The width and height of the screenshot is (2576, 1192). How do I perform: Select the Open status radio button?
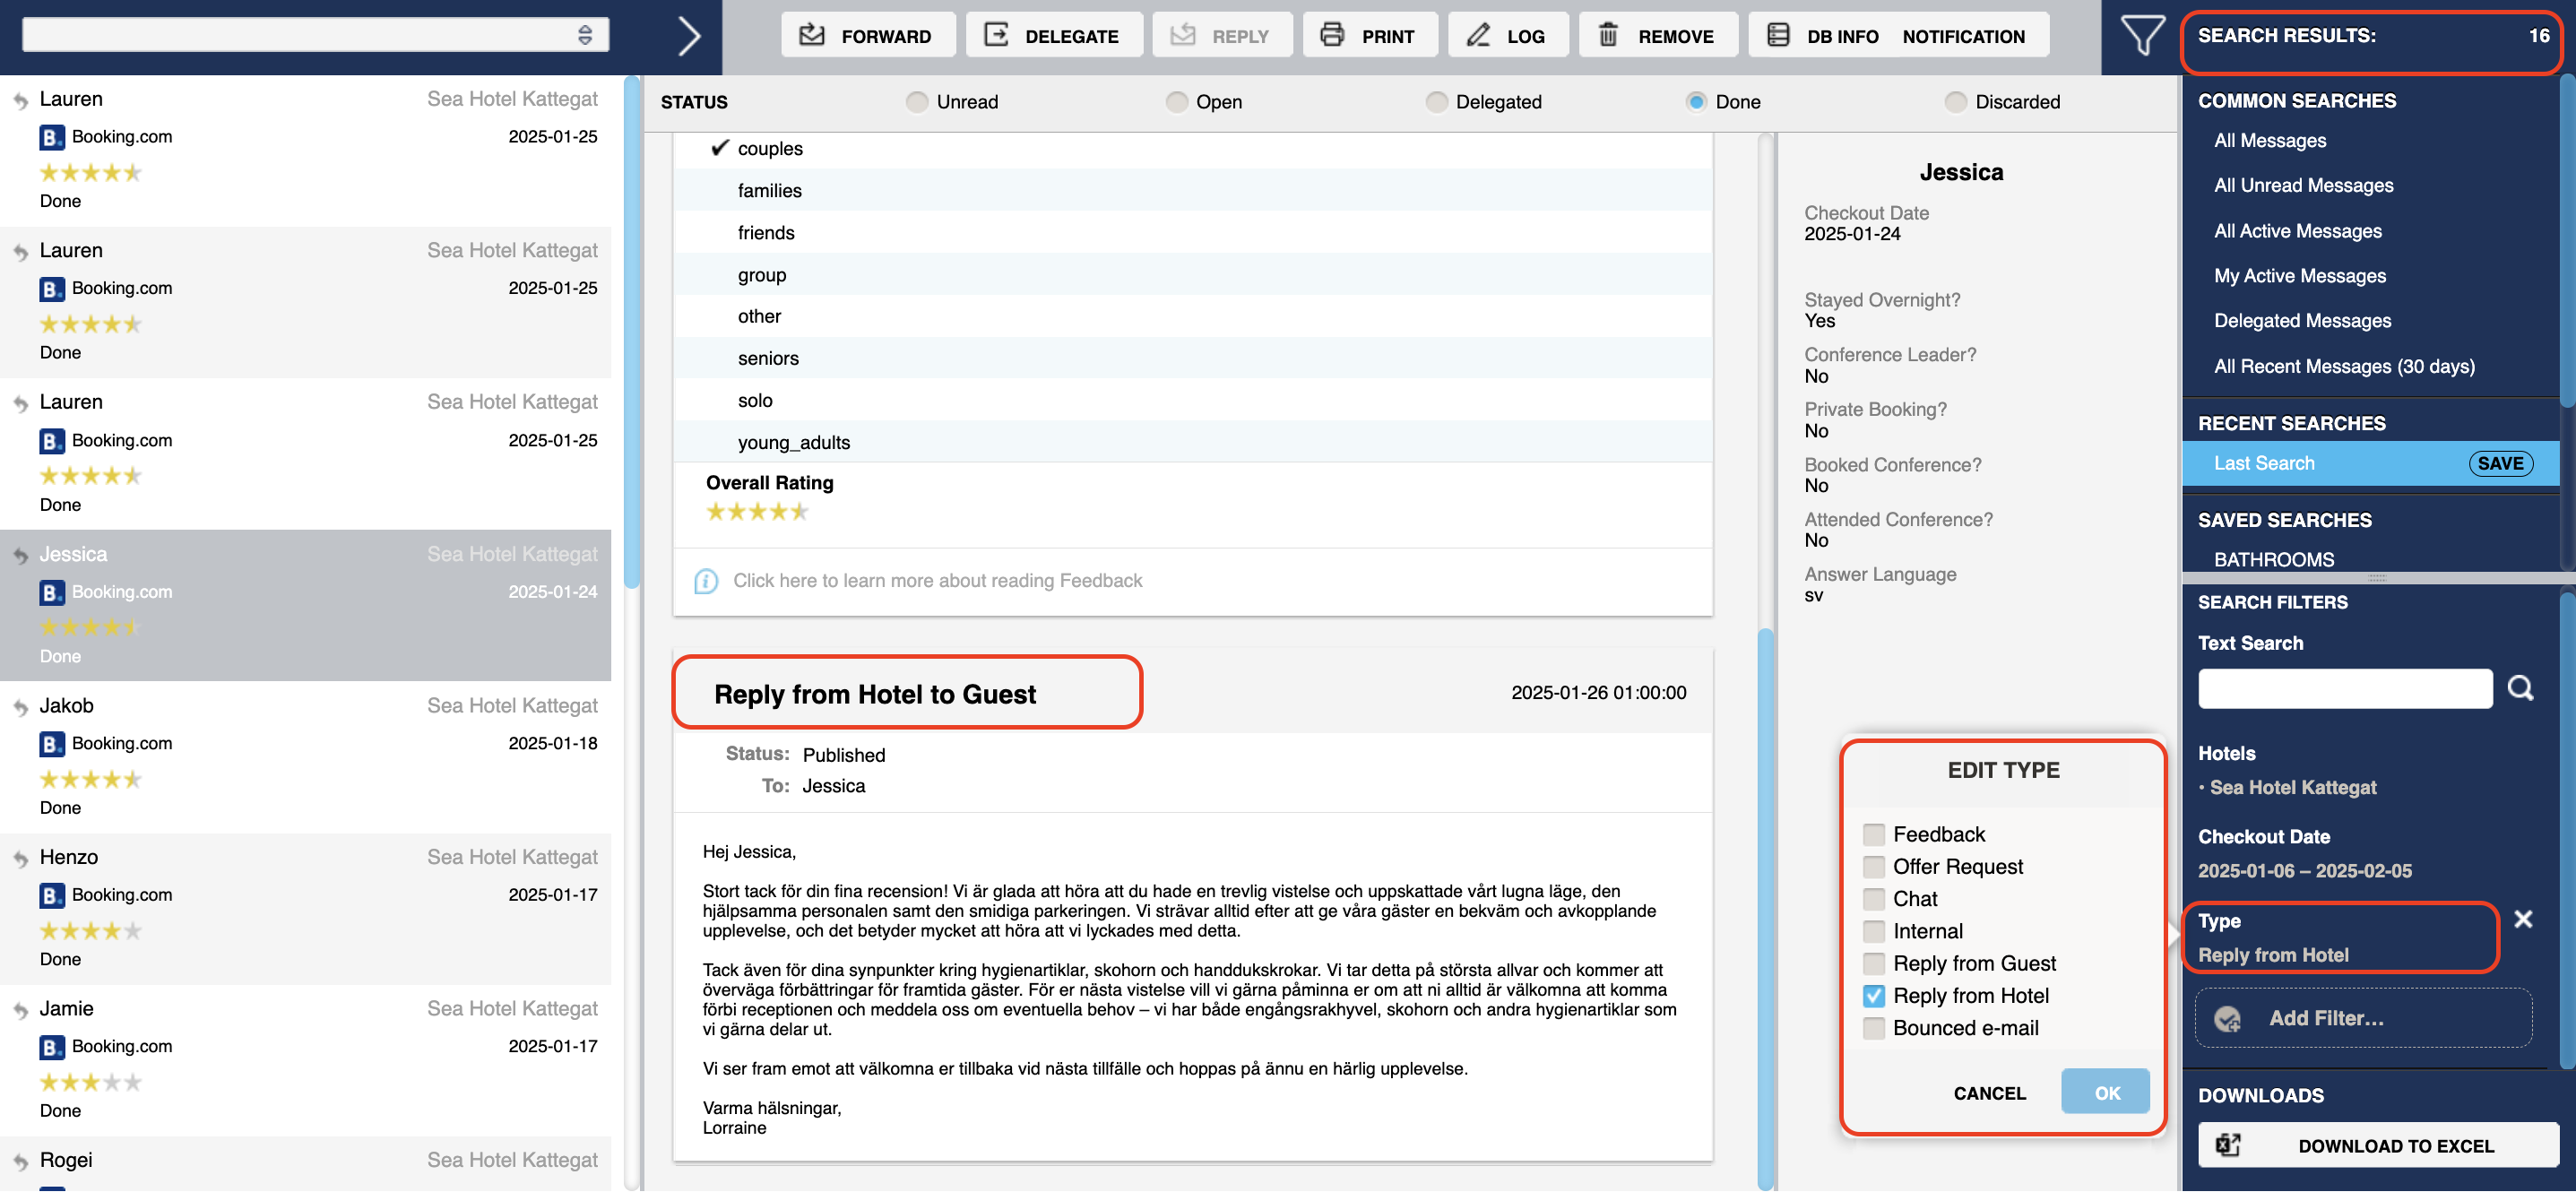click(x=1177, y=102)
